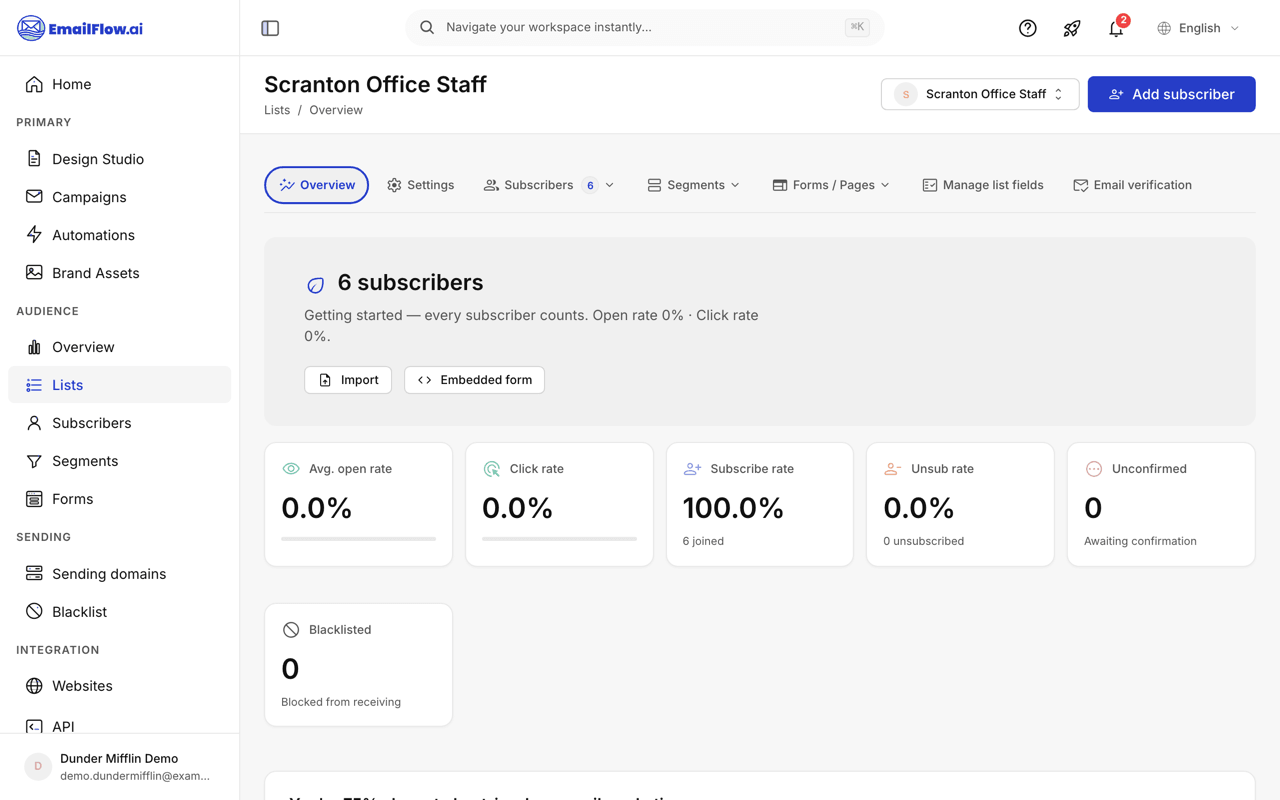Click the Subscribe rate person-plus icon
The width and height of the screenshot is (1280, 800).
(x=692, y=469)
